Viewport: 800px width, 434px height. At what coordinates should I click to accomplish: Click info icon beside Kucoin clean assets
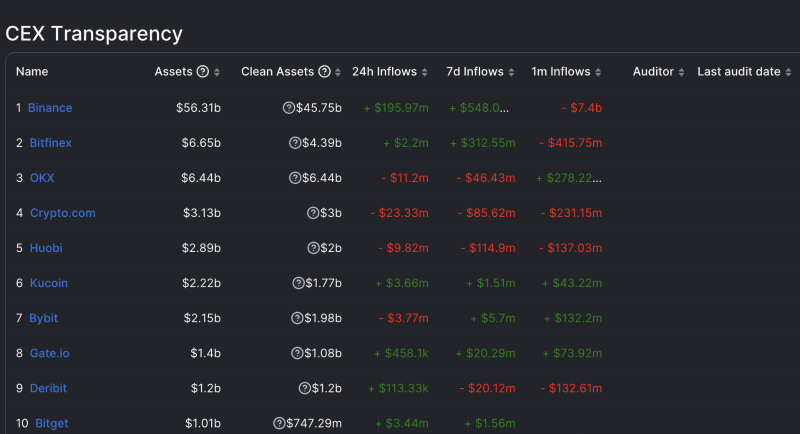[x=297, y=283]
